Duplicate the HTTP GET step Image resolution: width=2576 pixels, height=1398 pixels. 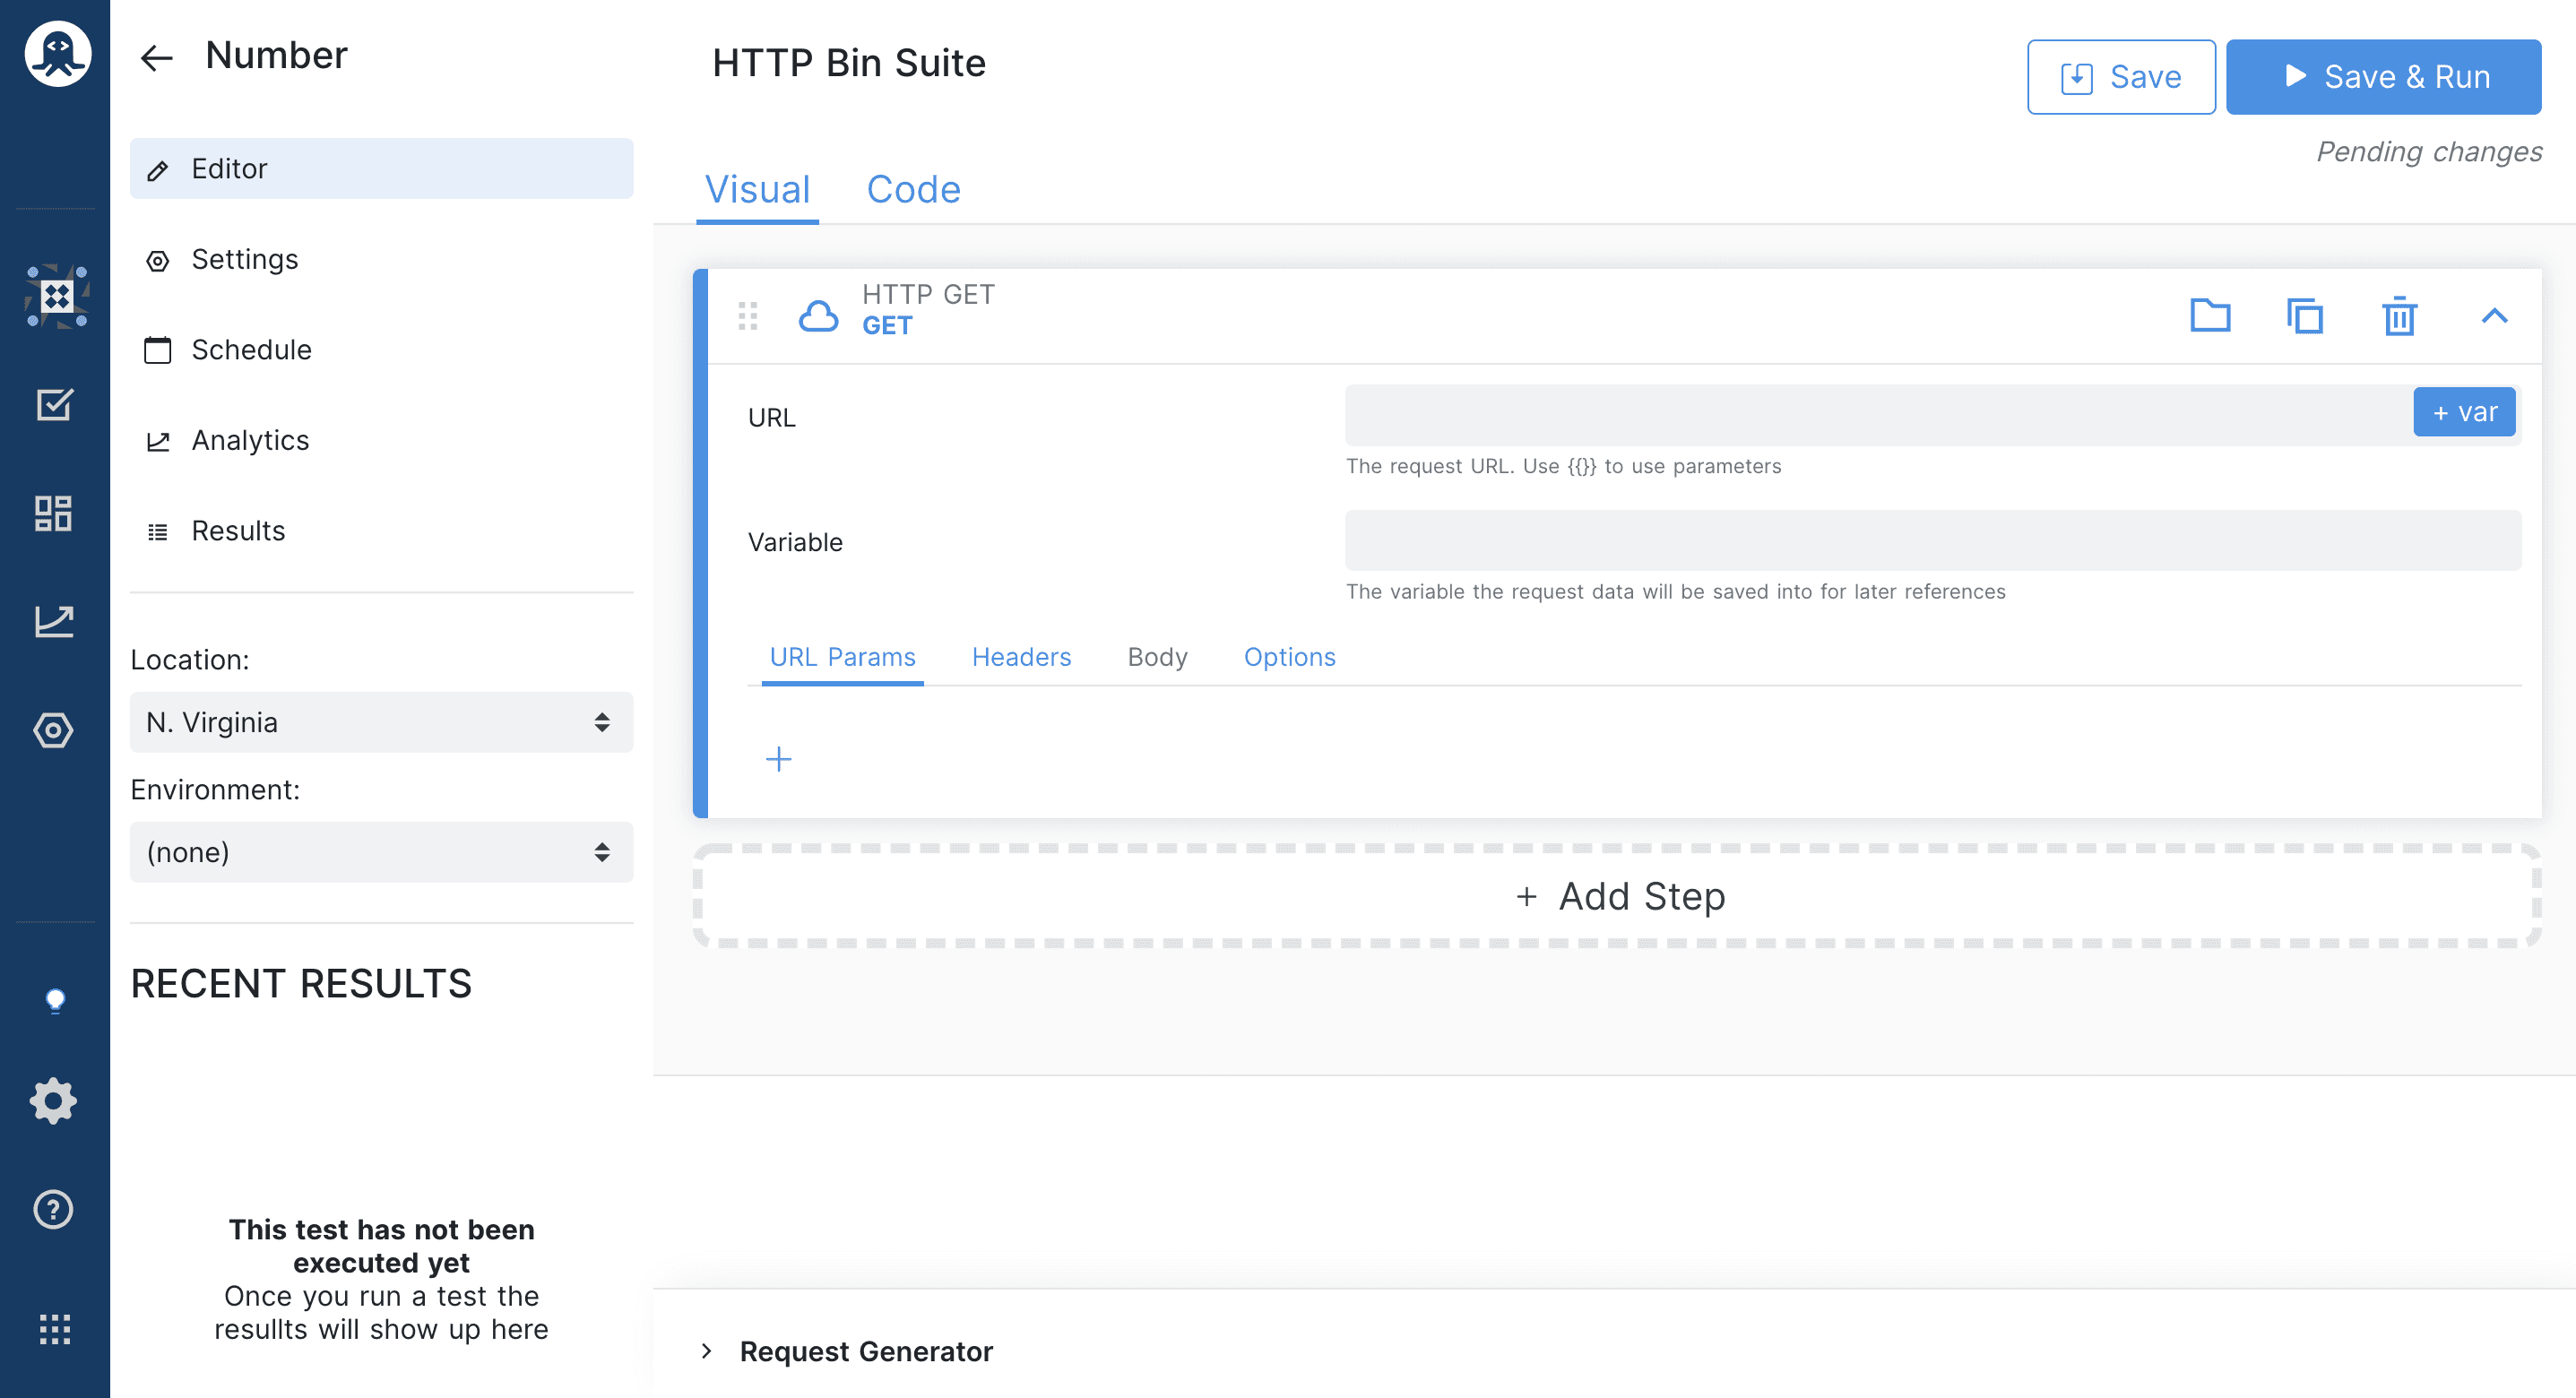[2304, 316]
